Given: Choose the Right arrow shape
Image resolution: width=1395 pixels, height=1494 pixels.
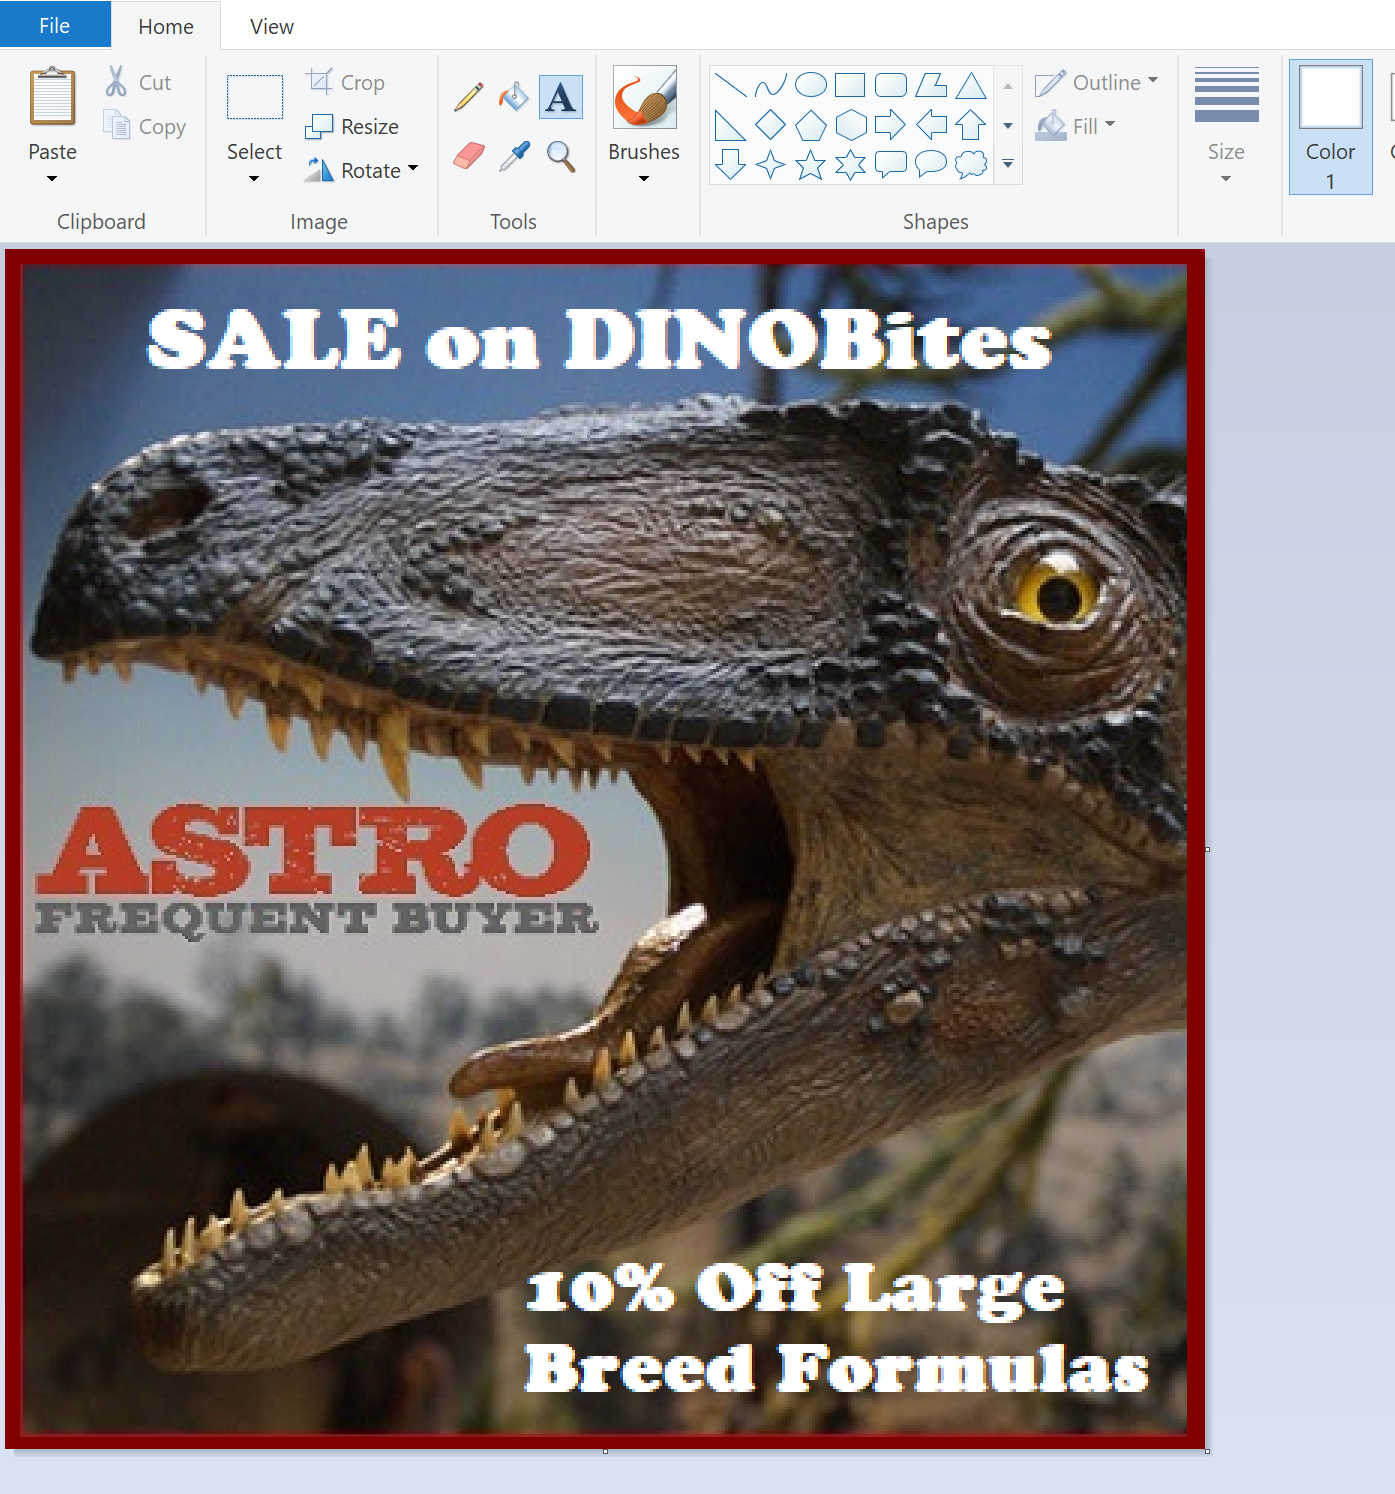Looking at the screenshot, I should coord(891,125).
